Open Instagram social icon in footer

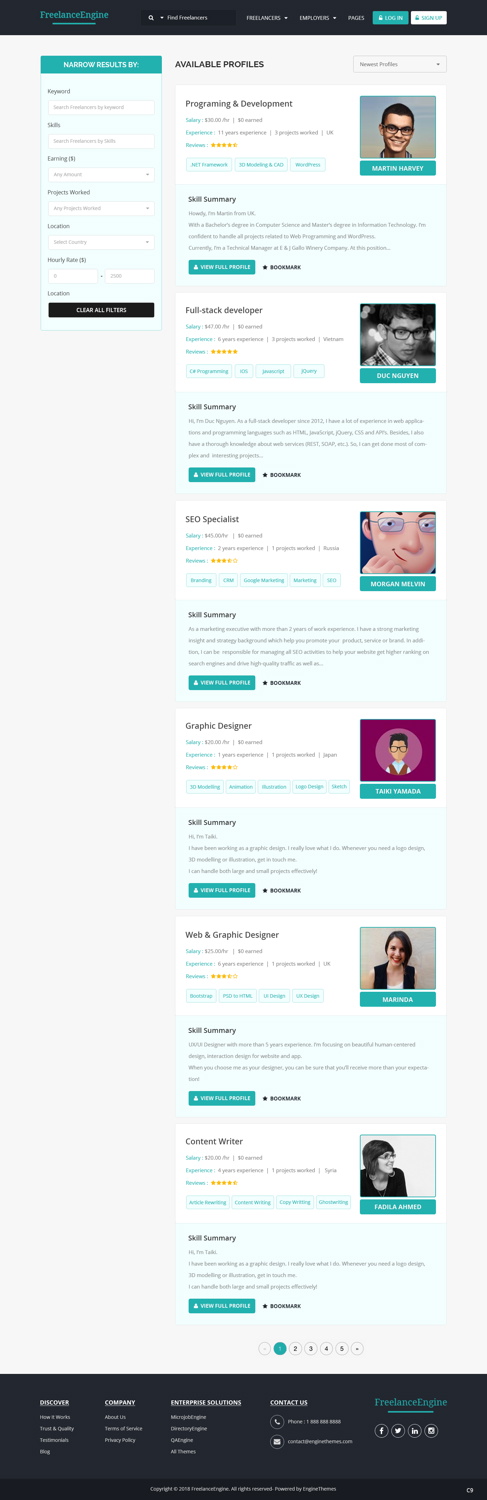(x=432, y=1431)
